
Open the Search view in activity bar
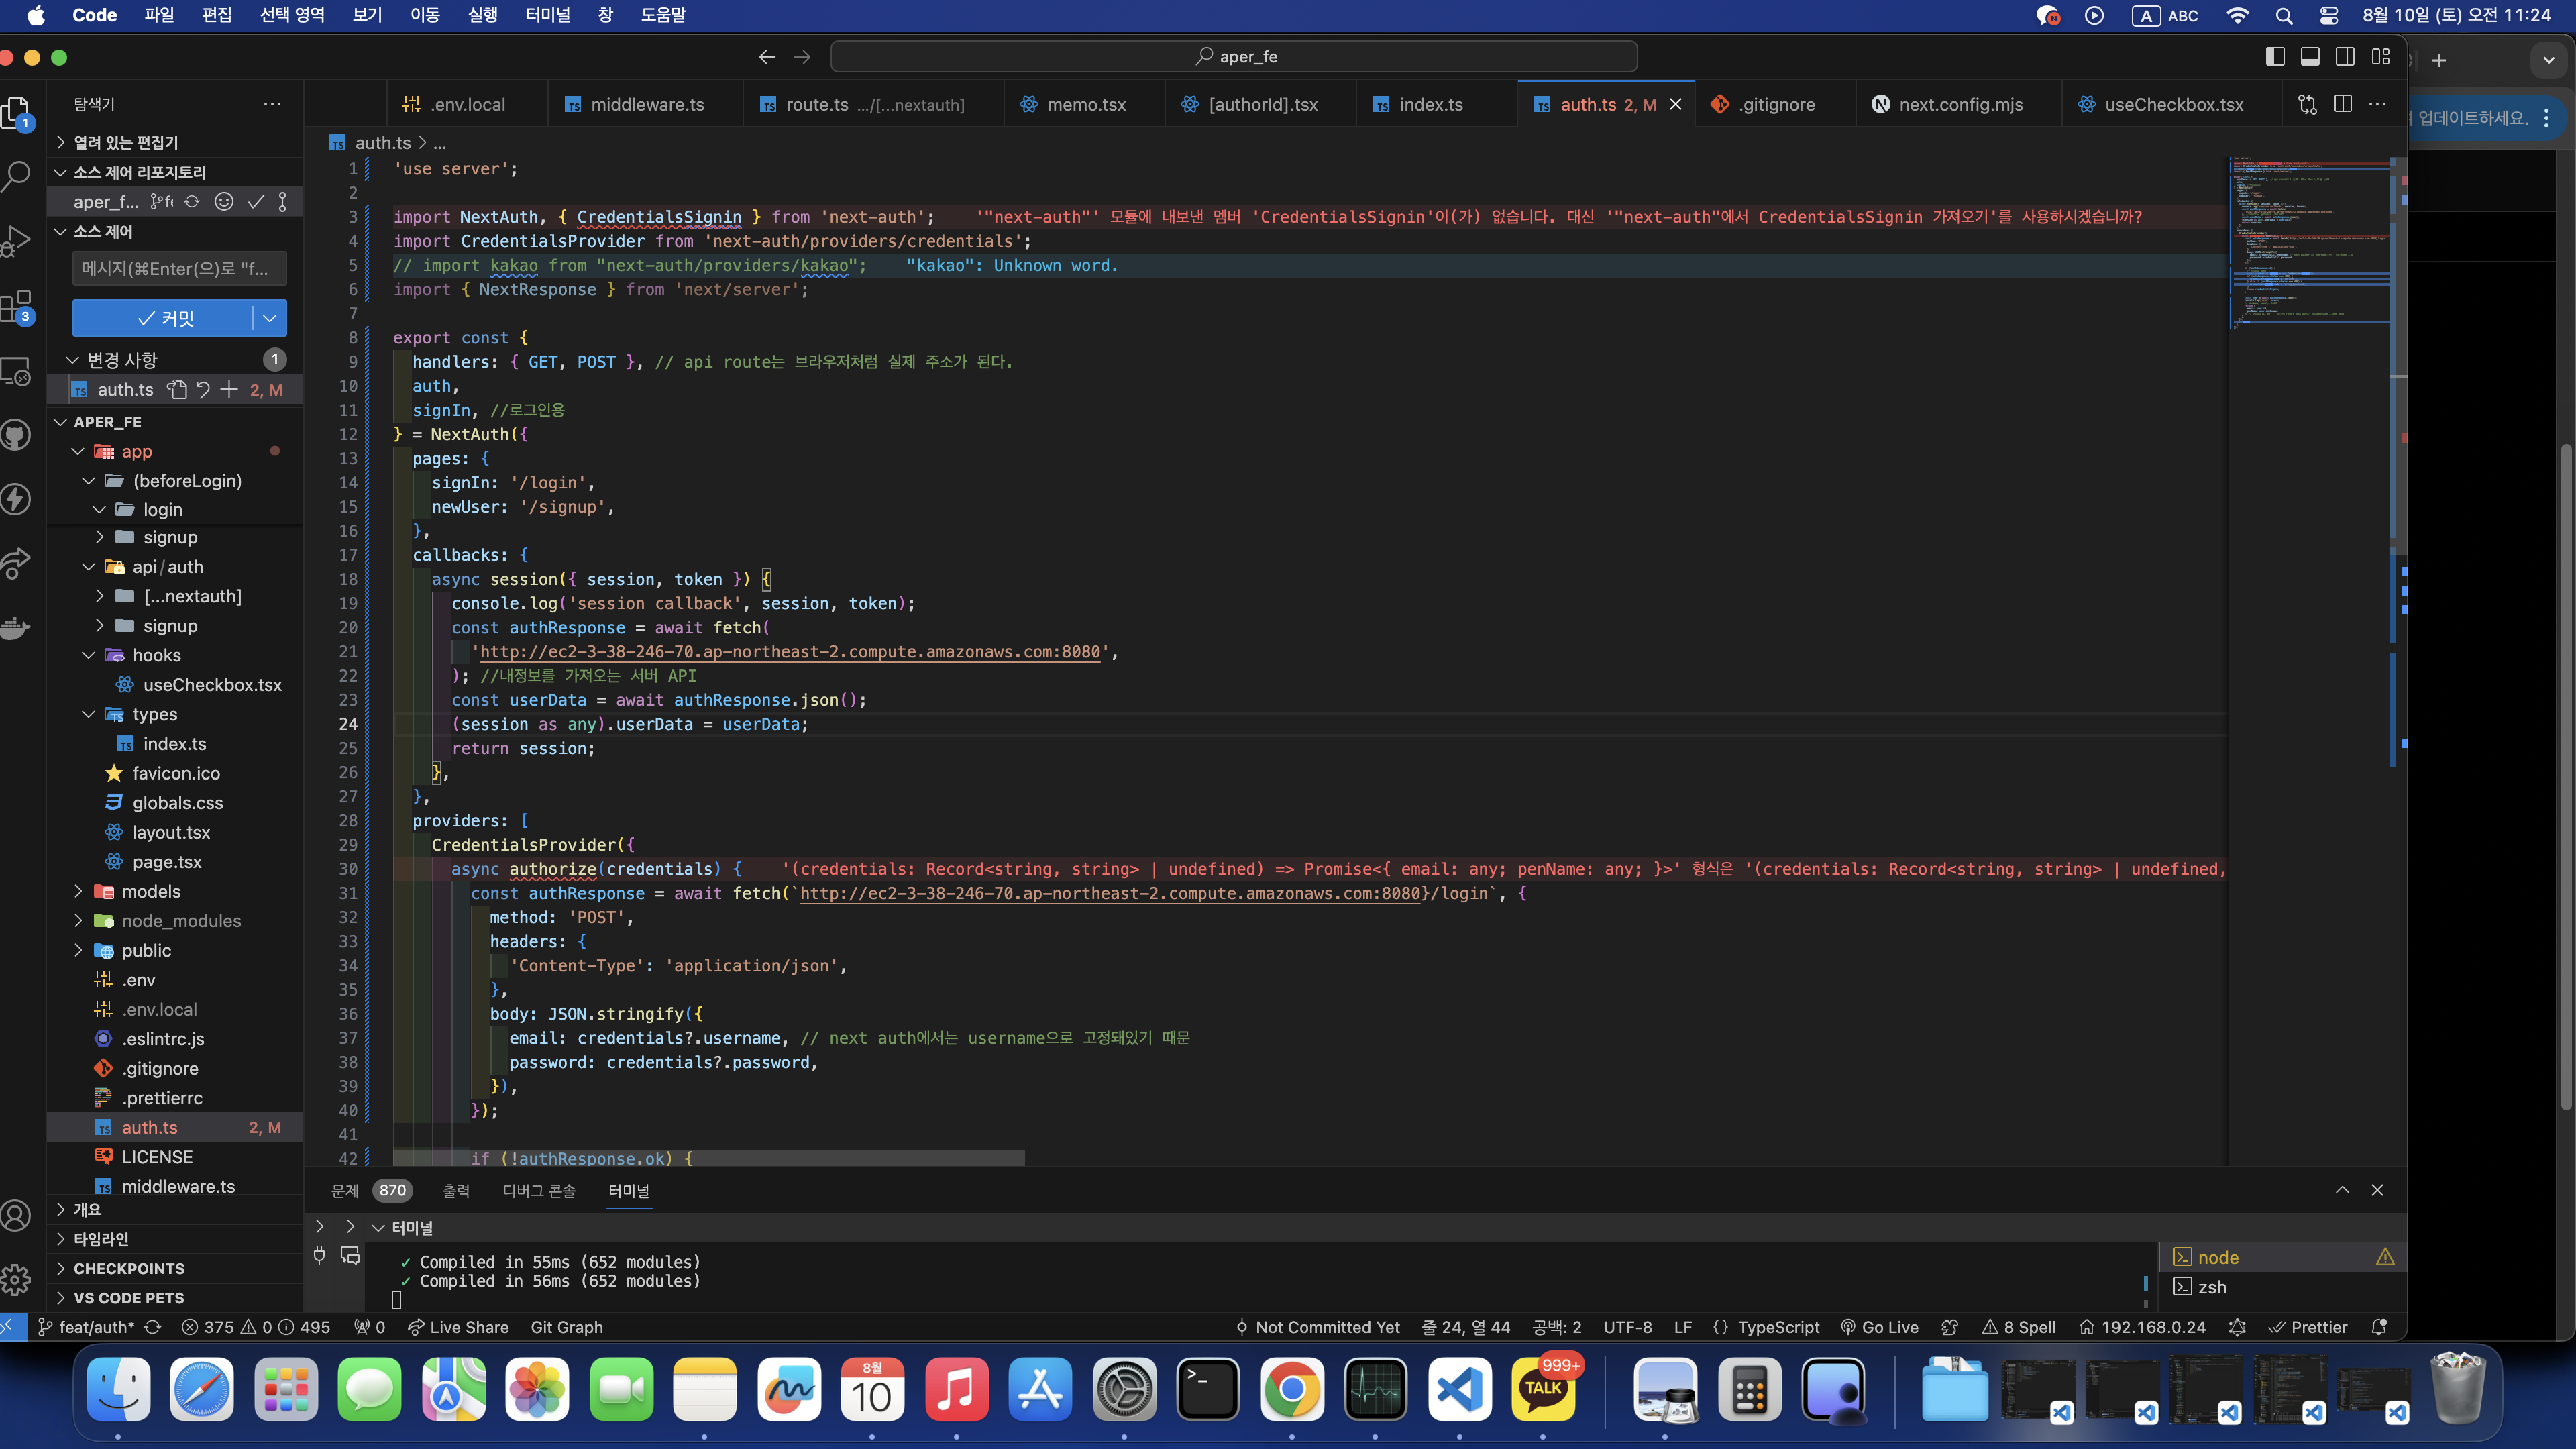[x=17, y=176]
